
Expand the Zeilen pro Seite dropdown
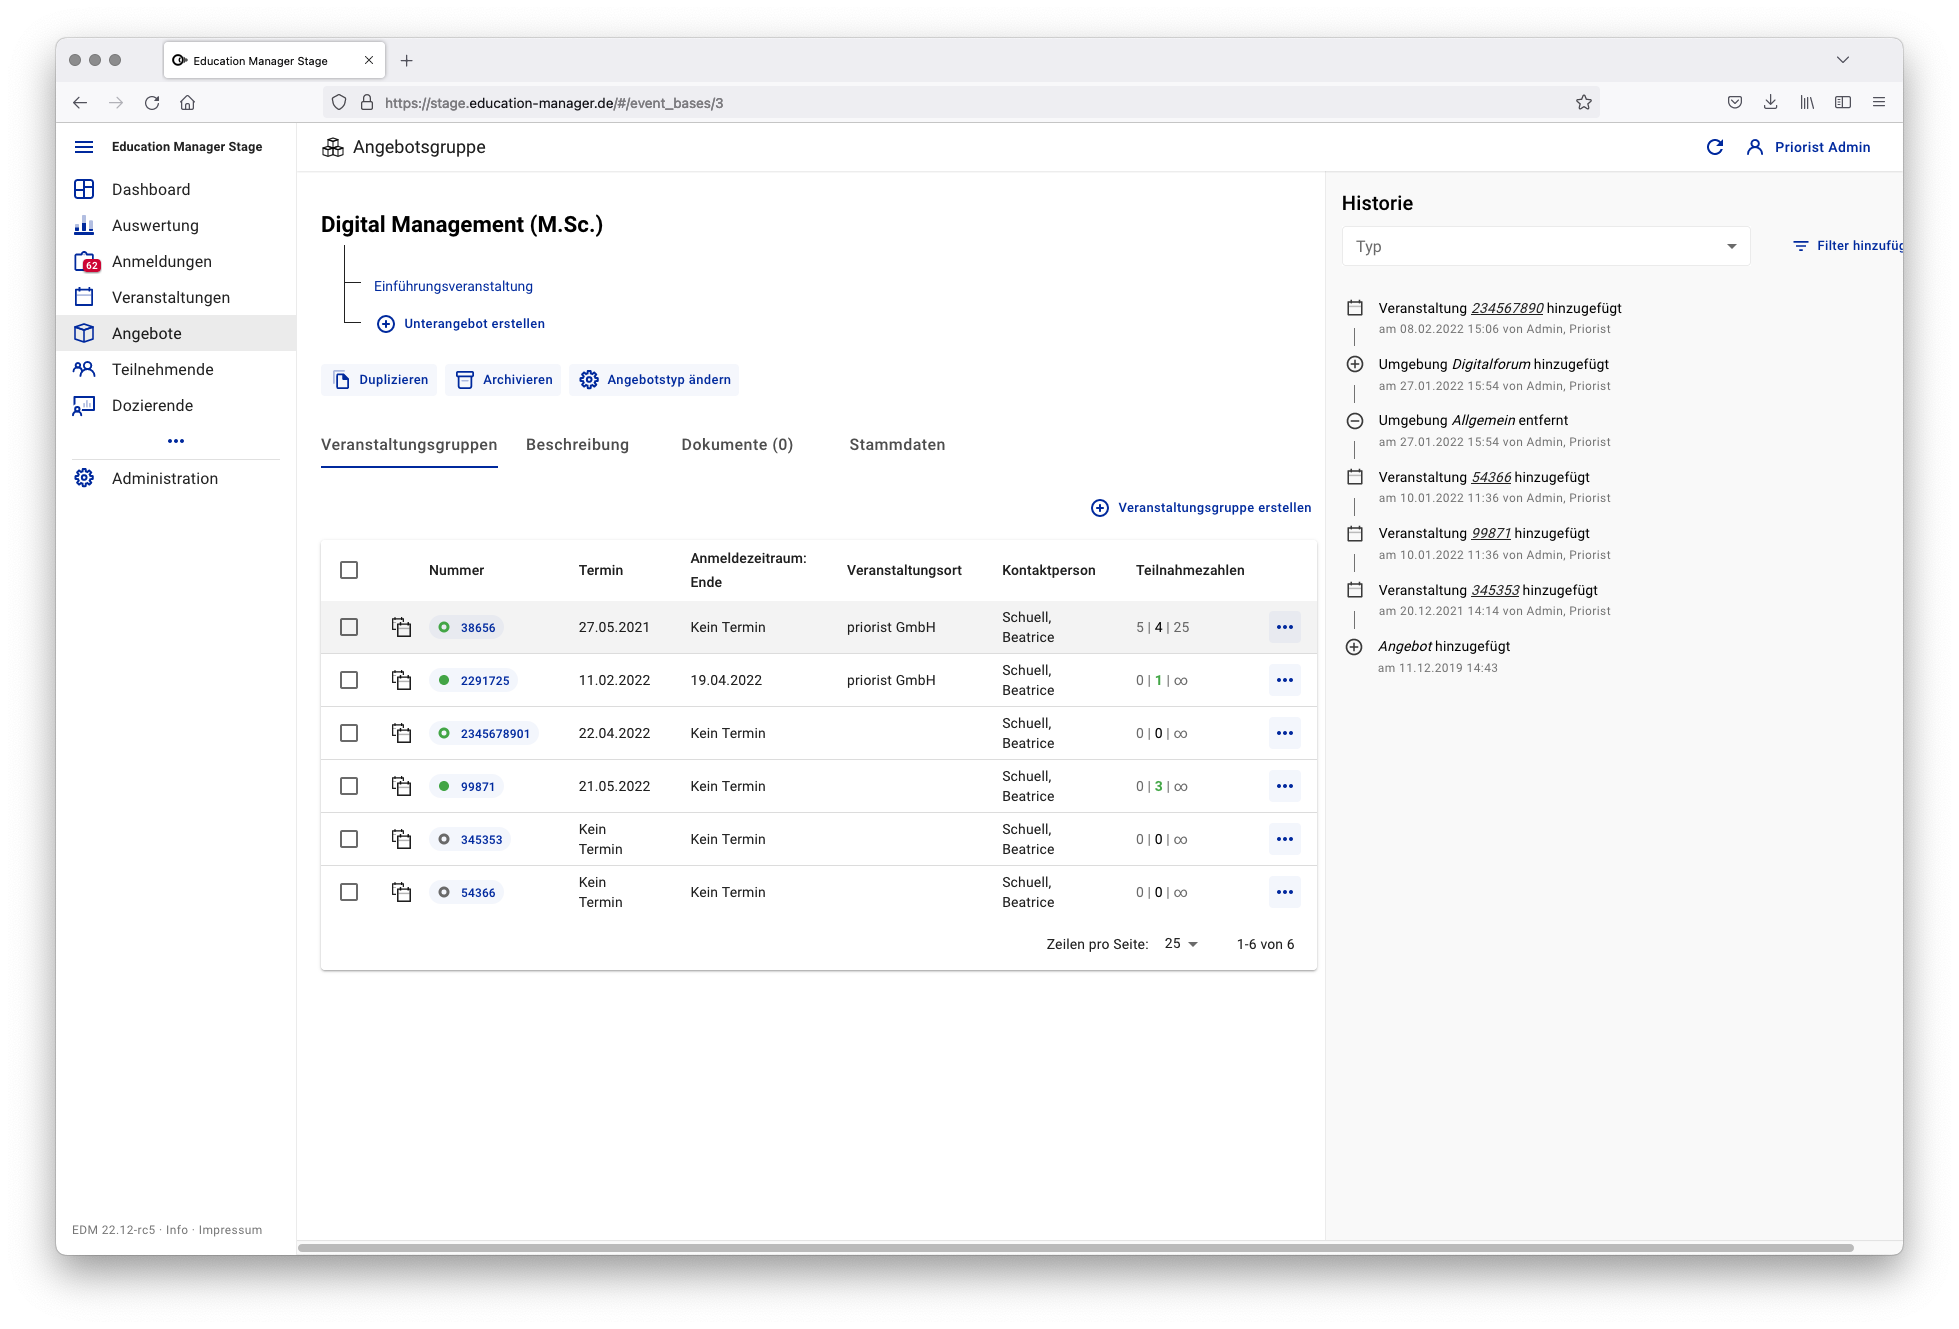[1178, 943]
